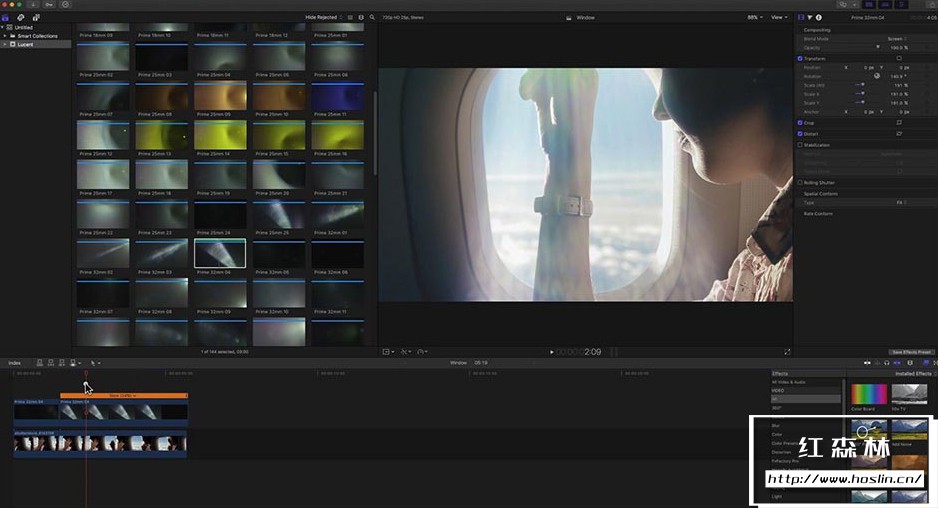Show the Inspector panel toolbar button
This screenshot has width=938, height=508.
pos(901,4)
